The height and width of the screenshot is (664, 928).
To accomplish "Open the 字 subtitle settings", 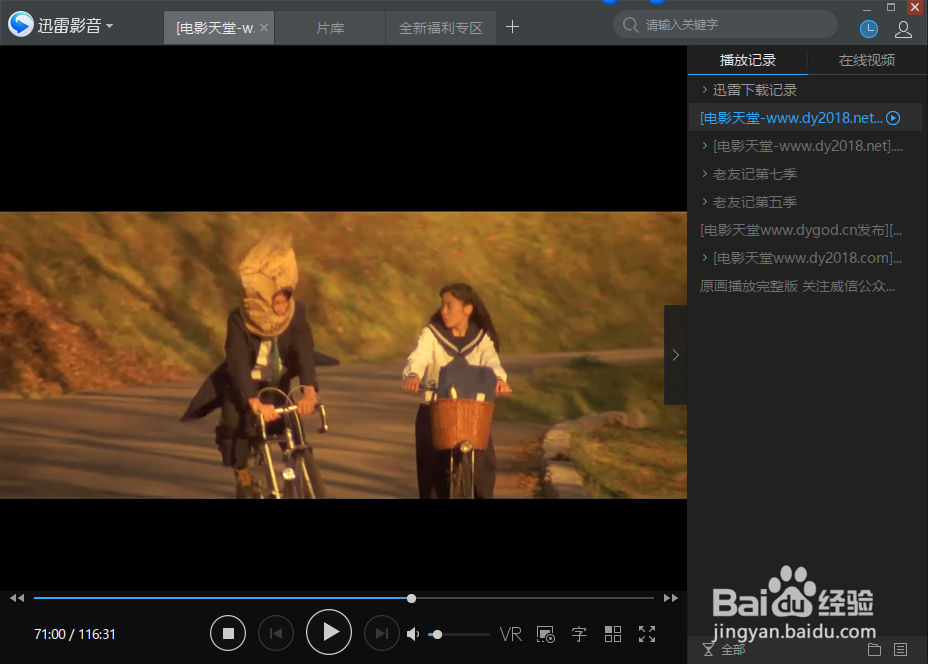I will [x=579, y=634].
